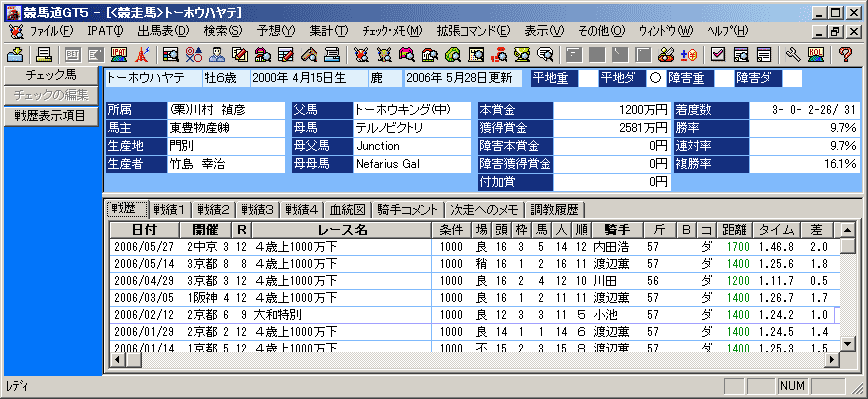Click the red figures with magnifier icon
The height and width of the screenshot is (399, 868).
tap(499, 54)
